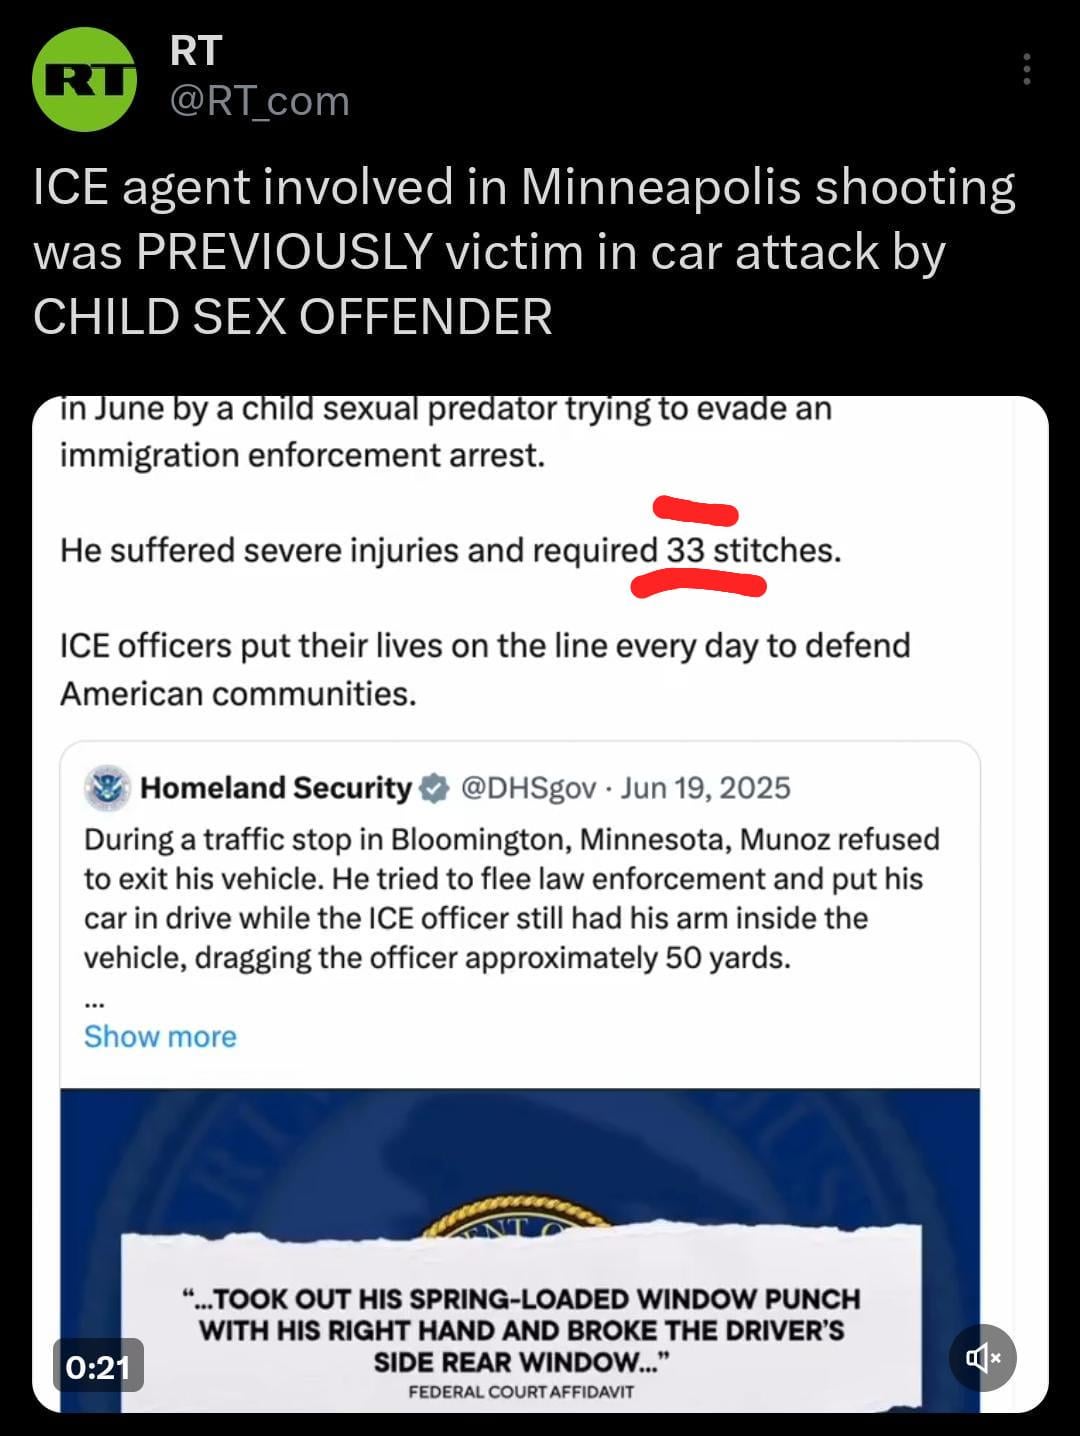This screenshot has width=1080, height=1436.
Task: Tap the RT display name
Action: click(x=196, y=51)
